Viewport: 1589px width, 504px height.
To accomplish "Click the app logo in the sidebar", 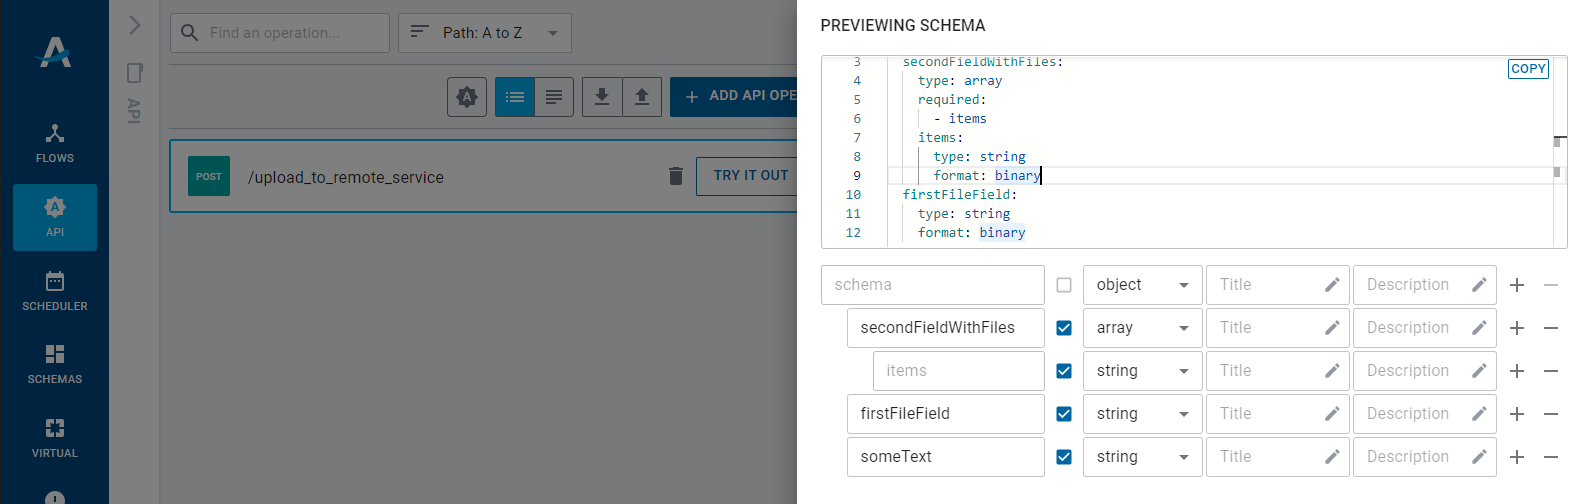I will pos(55,52).
